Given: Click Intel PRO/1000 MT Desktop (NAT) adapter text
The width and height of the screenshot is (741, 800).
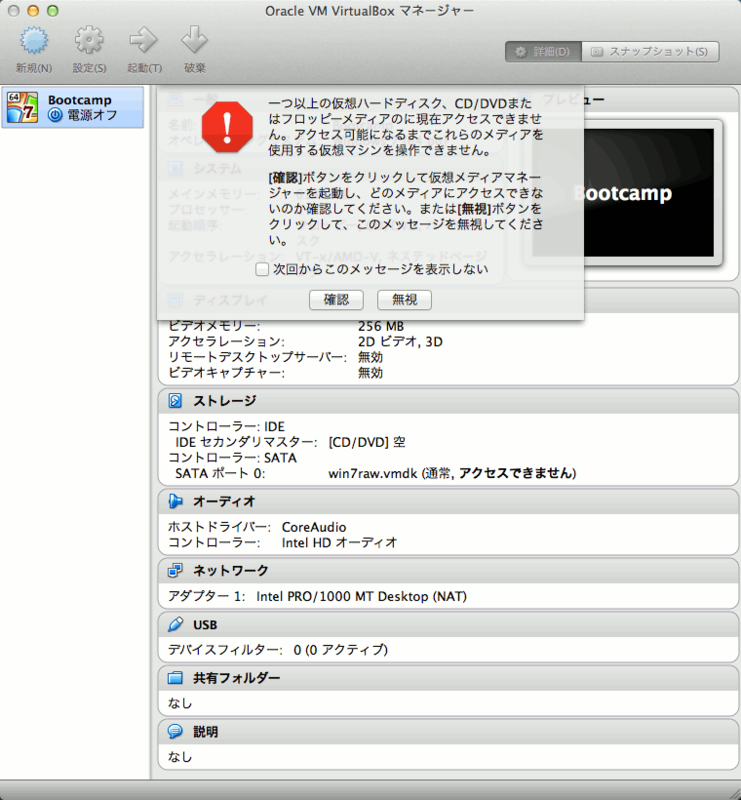Looking at the screenshot, I should coord(361,596).
